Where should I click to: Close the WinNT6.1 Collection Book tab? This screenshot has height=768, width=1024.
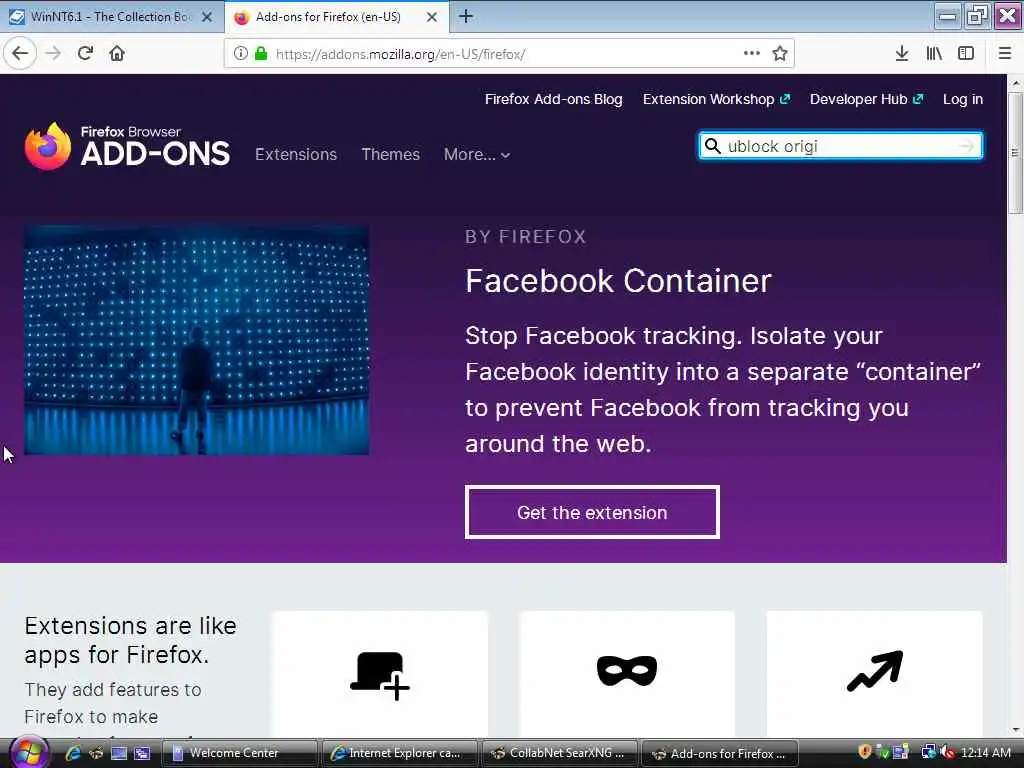pyautogui.click(x=207, y=17)
